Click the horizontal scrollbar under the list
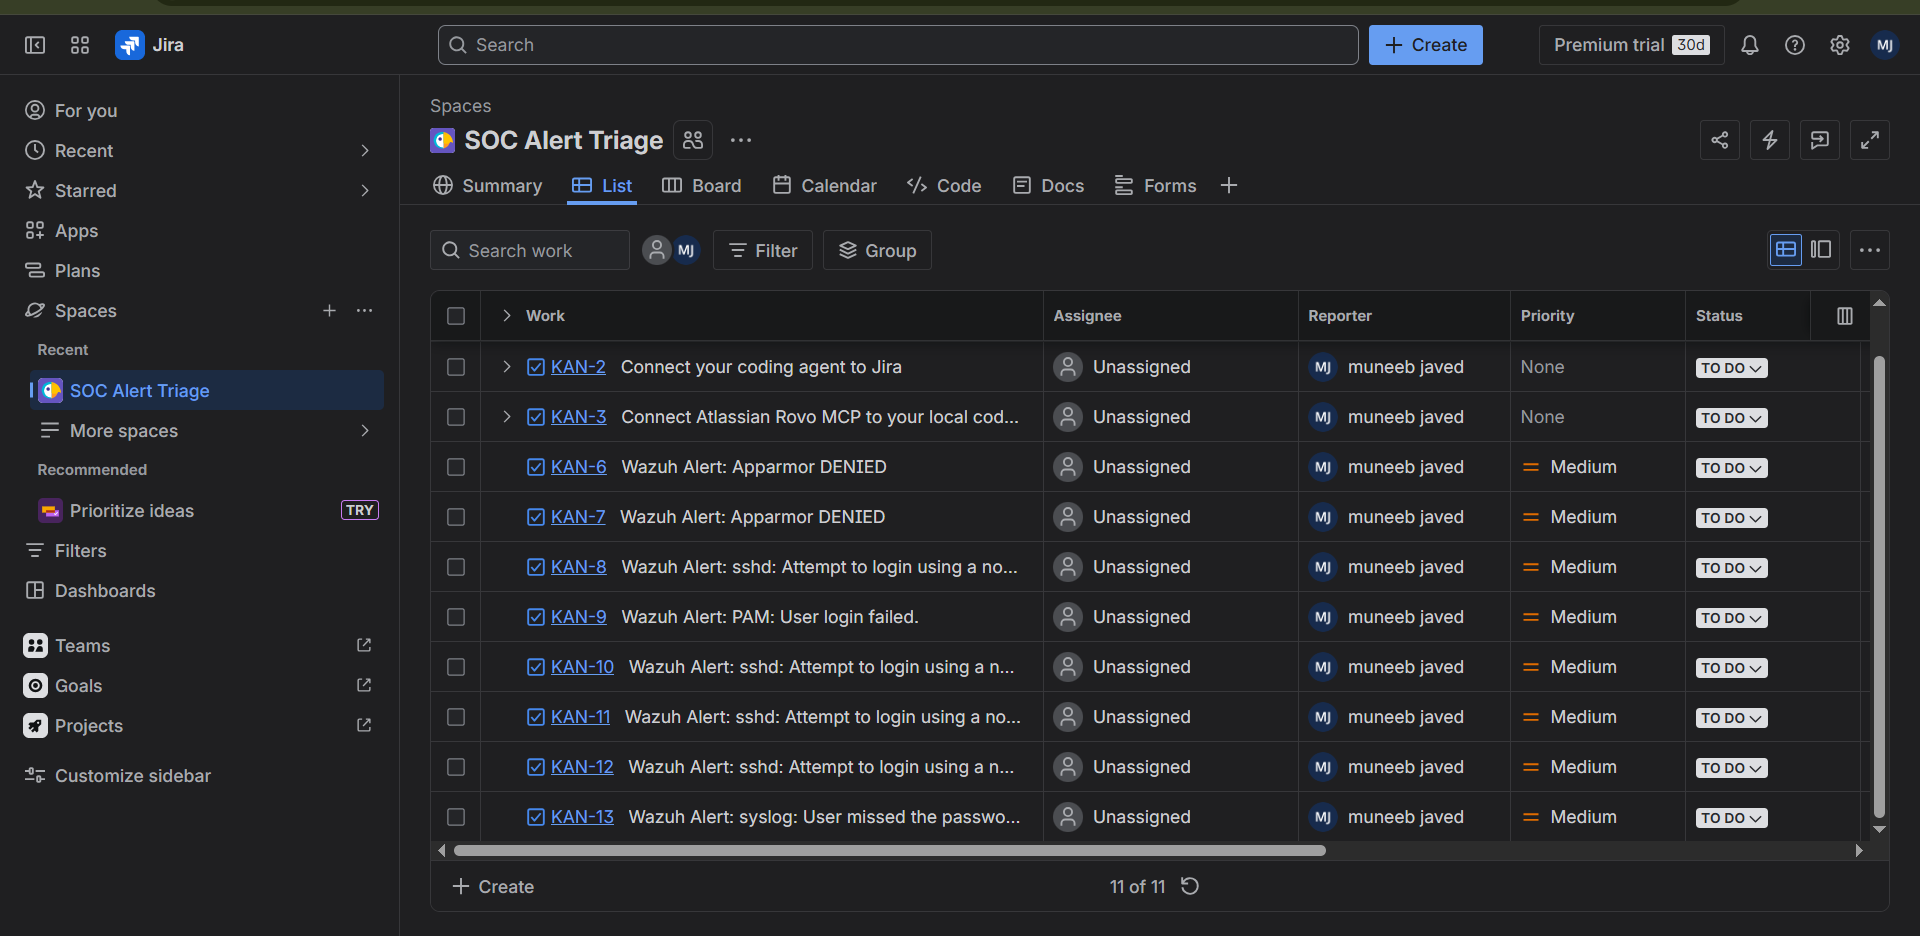Viewport: 1920px width, 936px height. [889, 851]
